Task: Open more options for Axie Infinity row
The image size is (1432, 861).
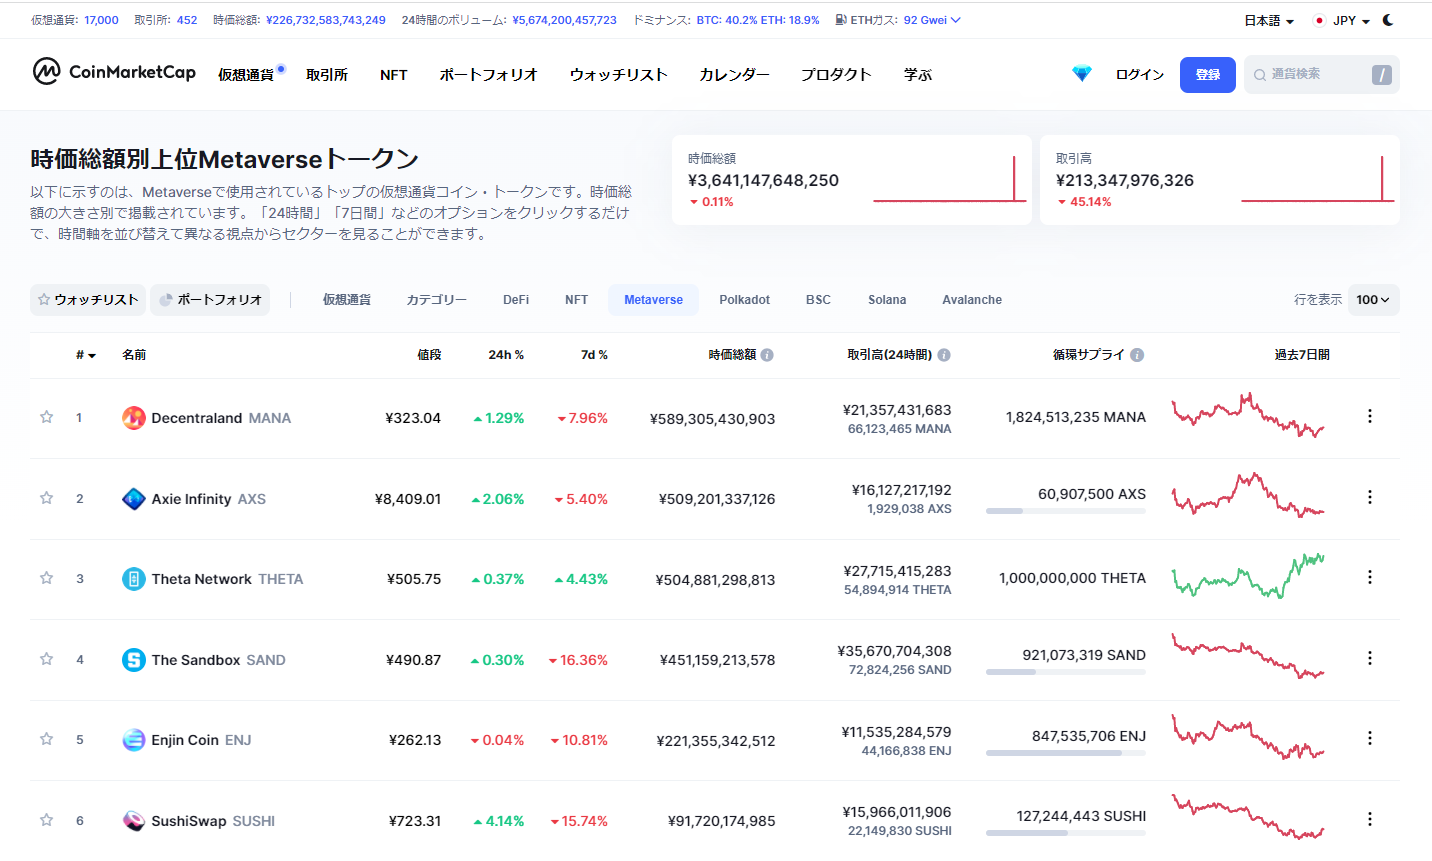Action: click(1370, 497)
